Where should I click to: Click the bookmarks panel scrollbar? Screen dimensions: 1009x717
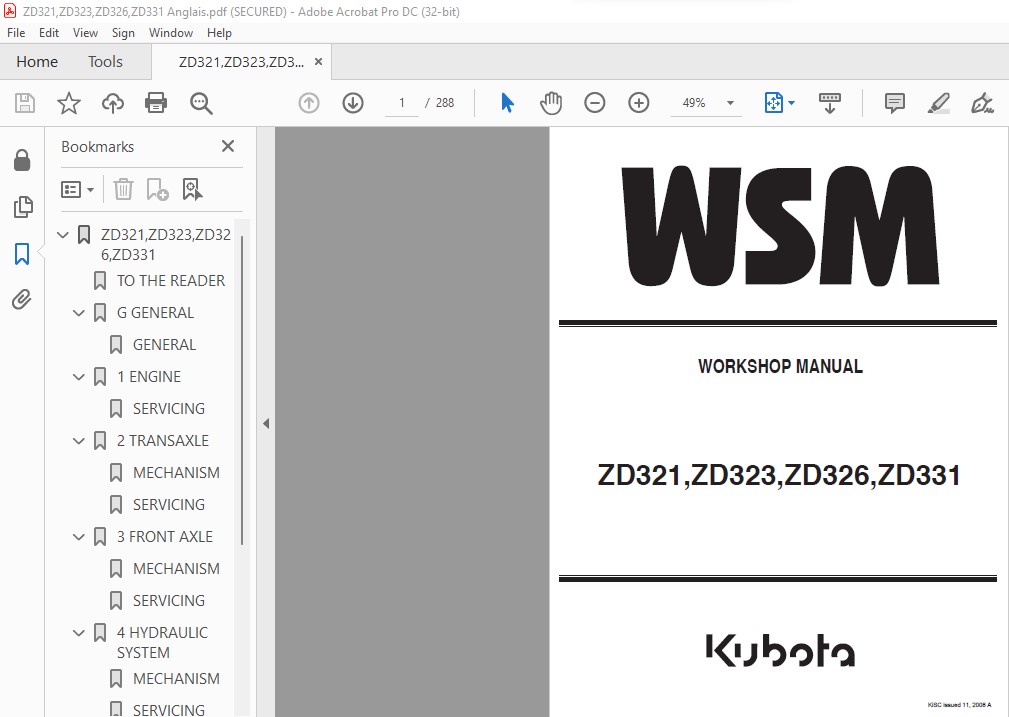click(x=242, y=389)
